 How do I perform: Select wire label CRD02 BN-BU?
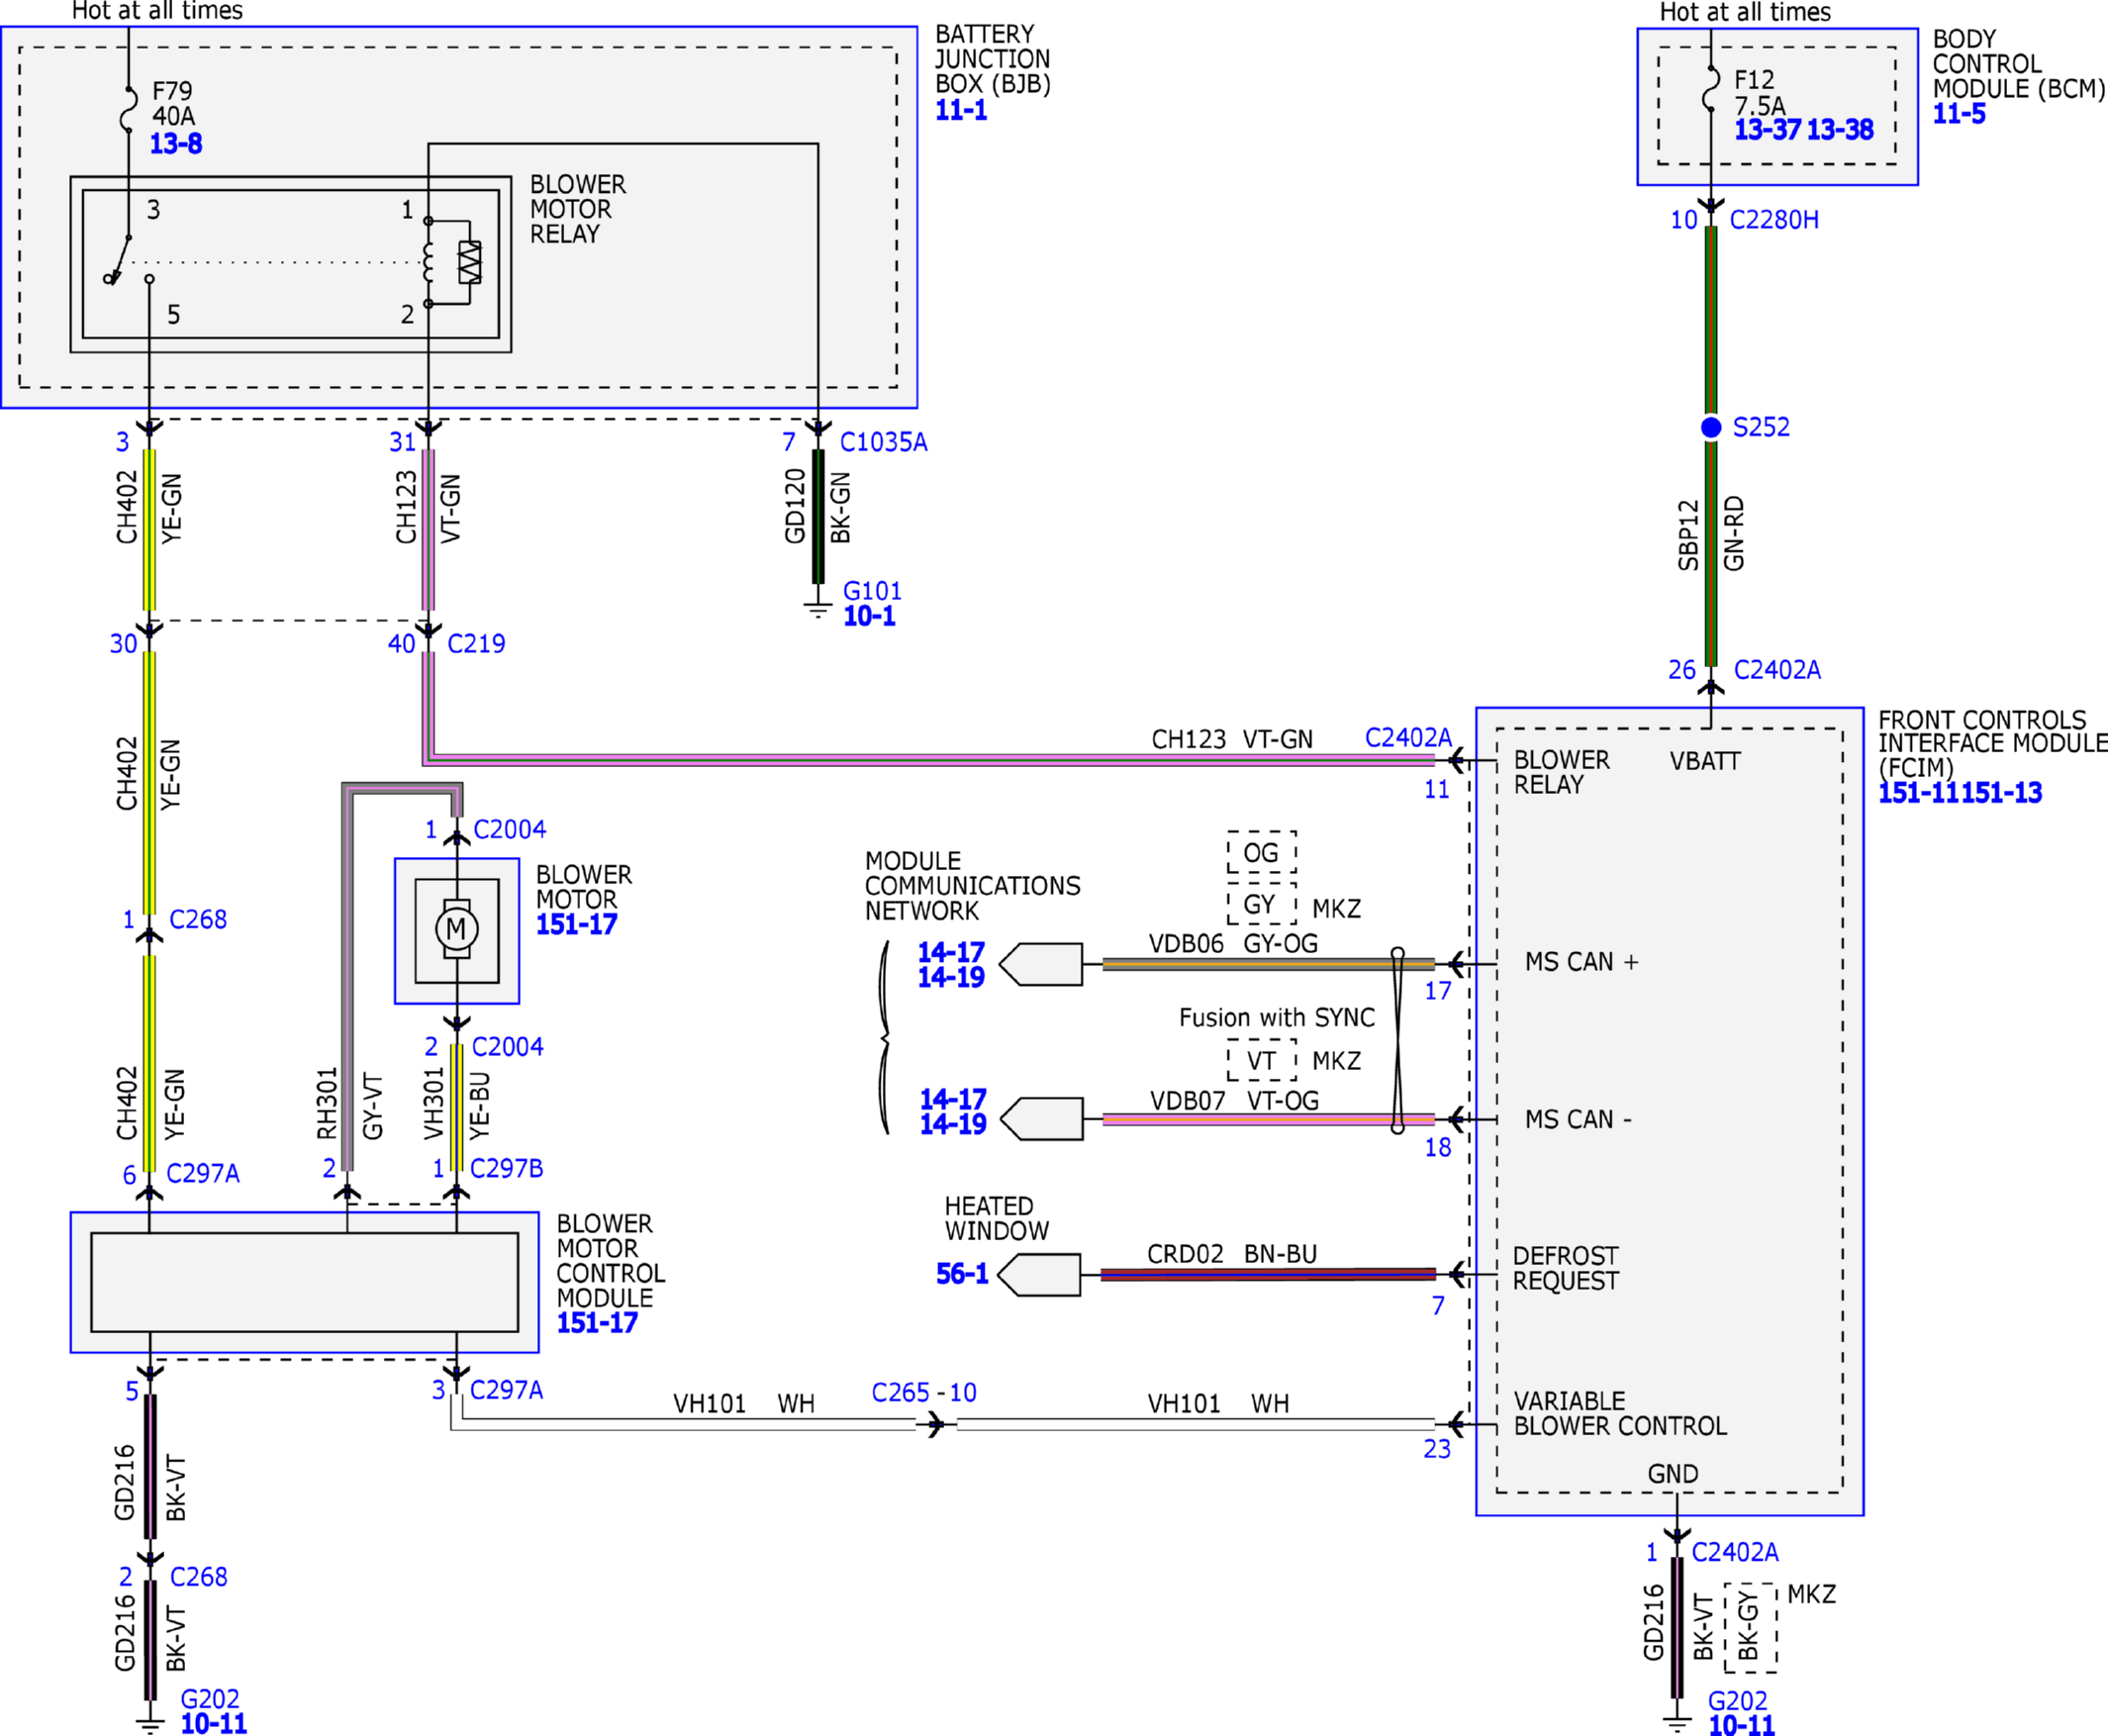[x=1232, y=1254]
